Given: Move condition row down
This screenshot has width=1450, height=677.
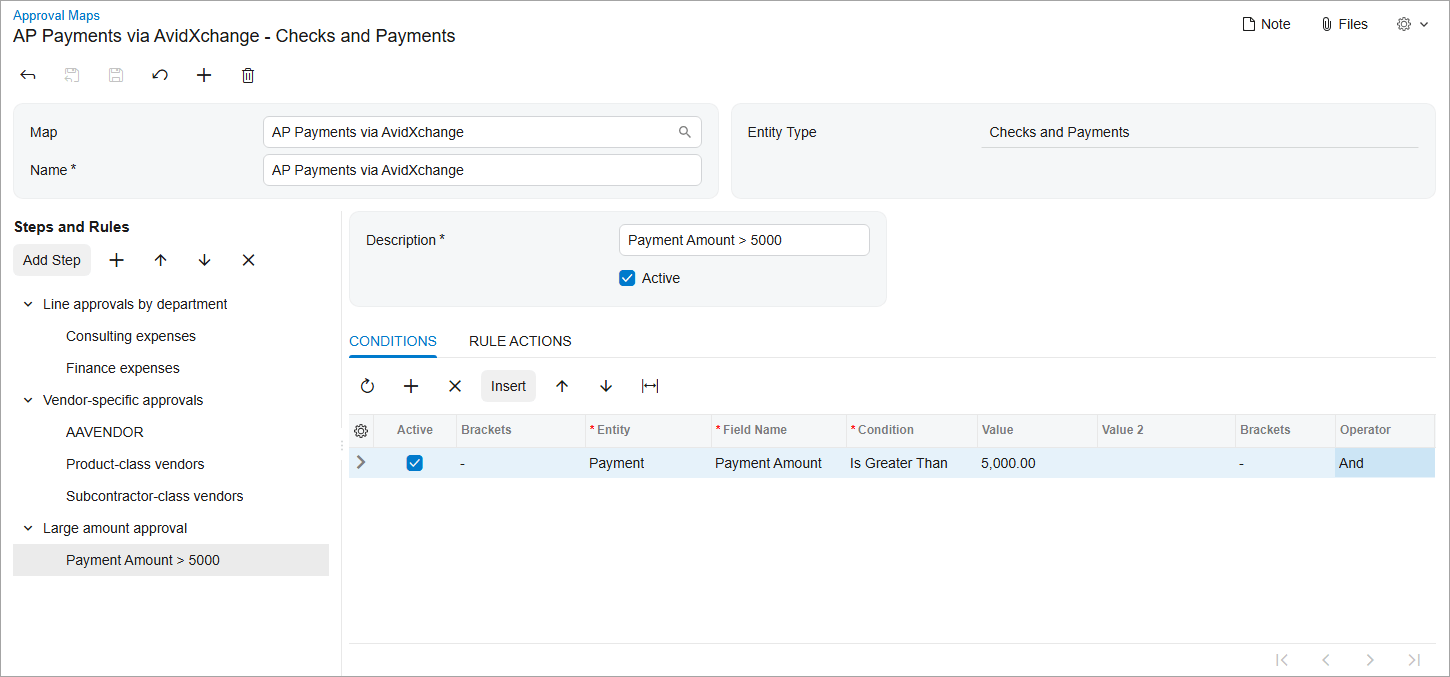Looking at the screenshot, I should pyautogui.click(x=606, y=386).
